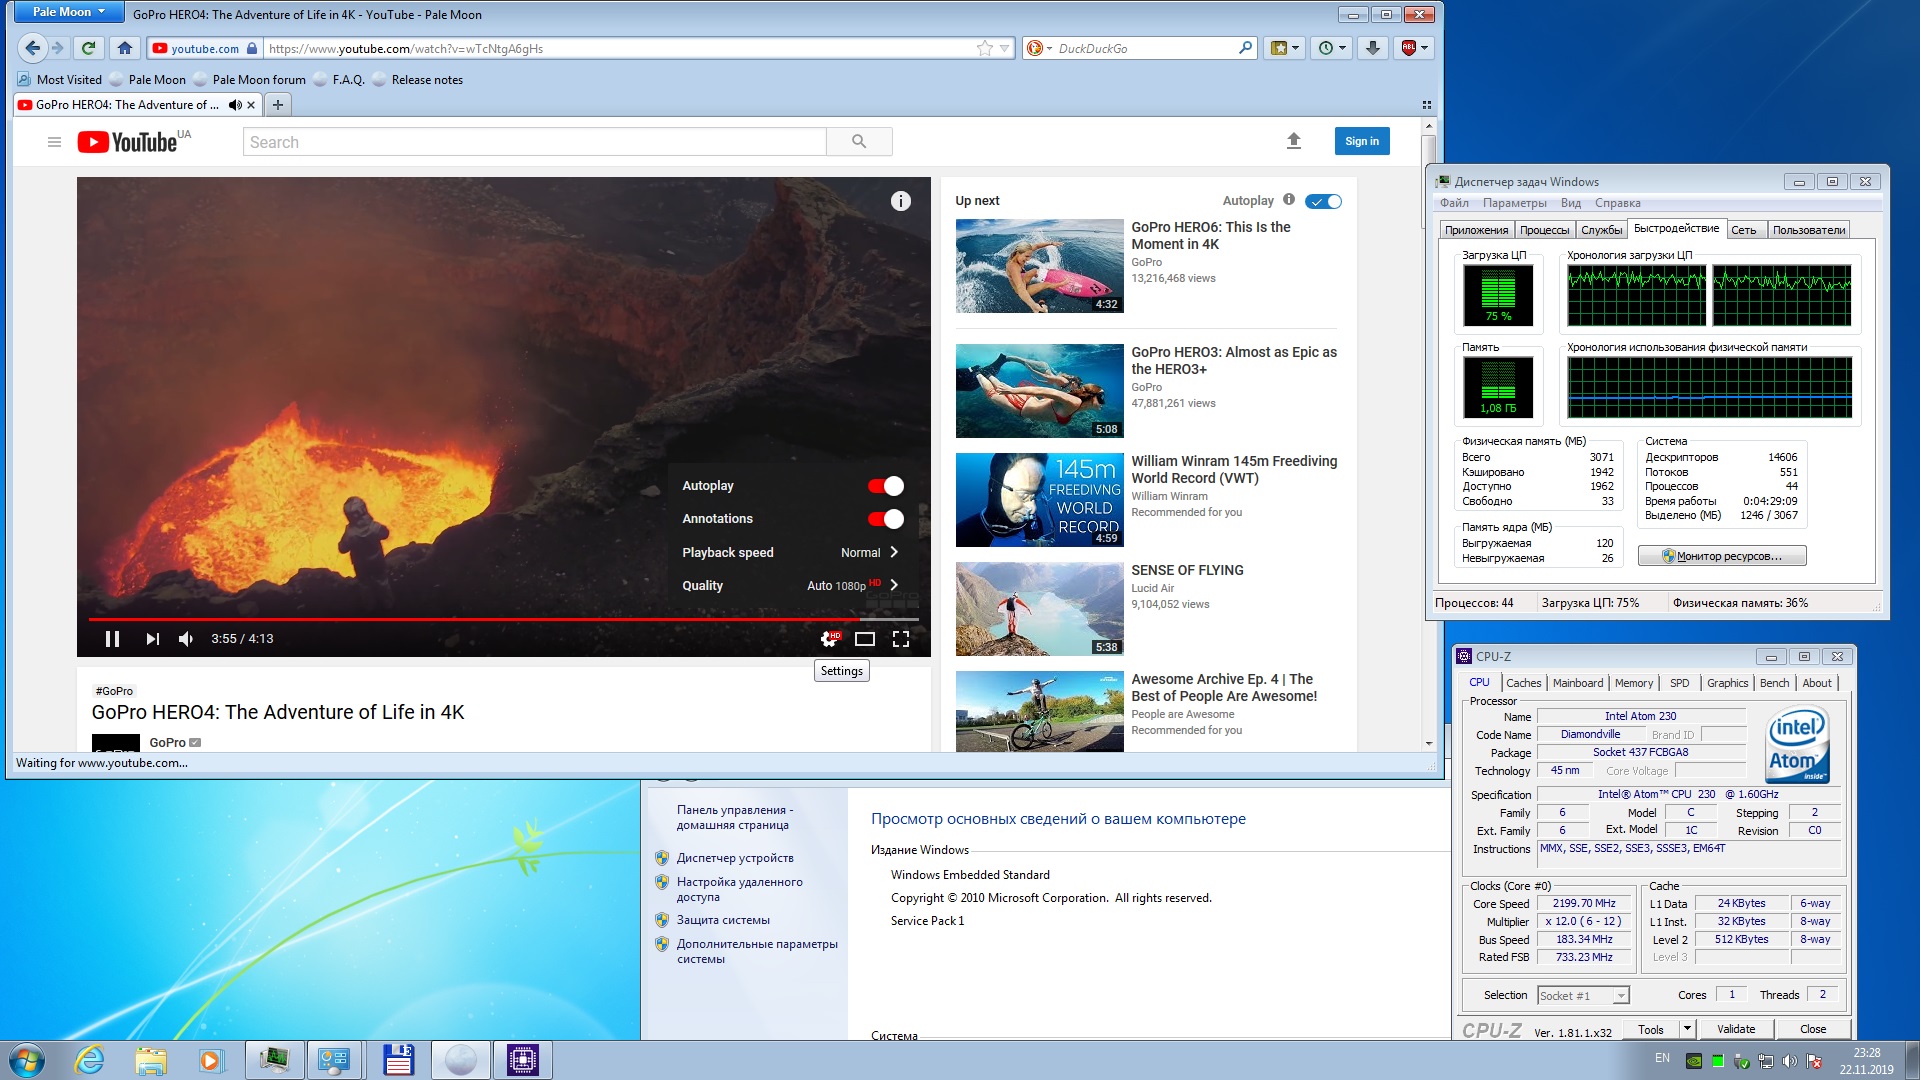Enter fullscreen video mode
Viewport: 1920px width, 1080px height.
(900, 639)
